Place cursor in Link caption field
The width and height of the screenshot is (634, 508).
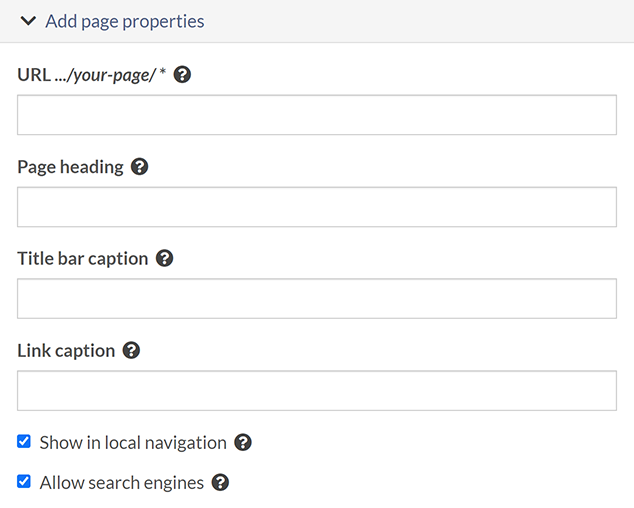(316, 391)
